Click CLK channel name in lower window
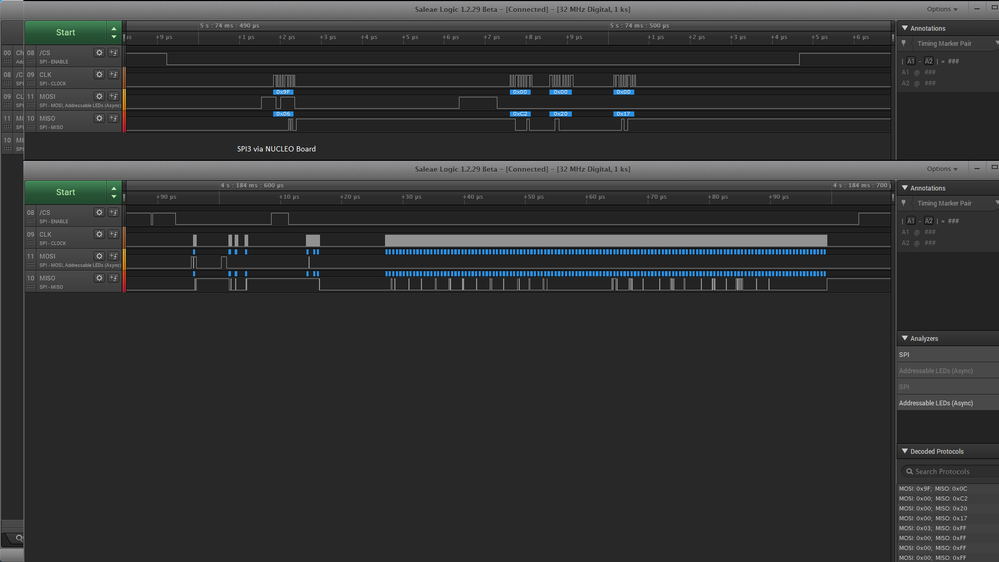 click(45, 234)
